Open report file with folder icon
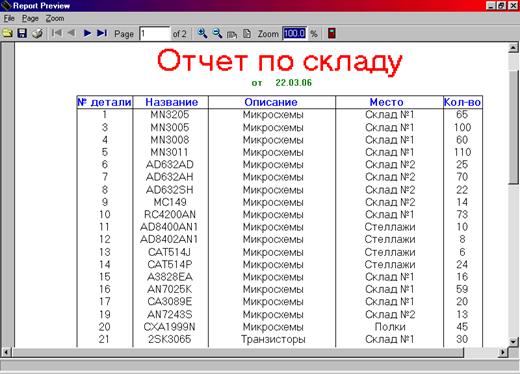 (x=7, y=33)
